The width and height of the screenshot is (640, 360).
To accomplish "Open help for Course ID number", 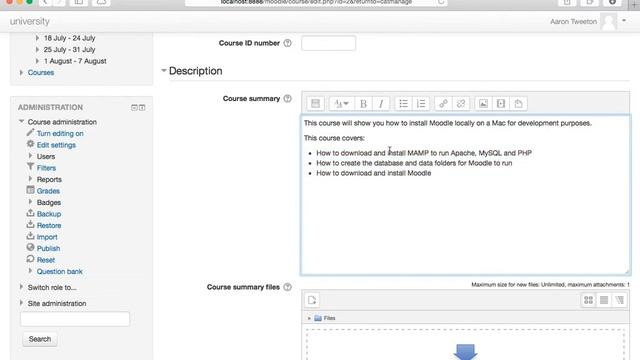I will pyautogui.click(x=287, y=43).
